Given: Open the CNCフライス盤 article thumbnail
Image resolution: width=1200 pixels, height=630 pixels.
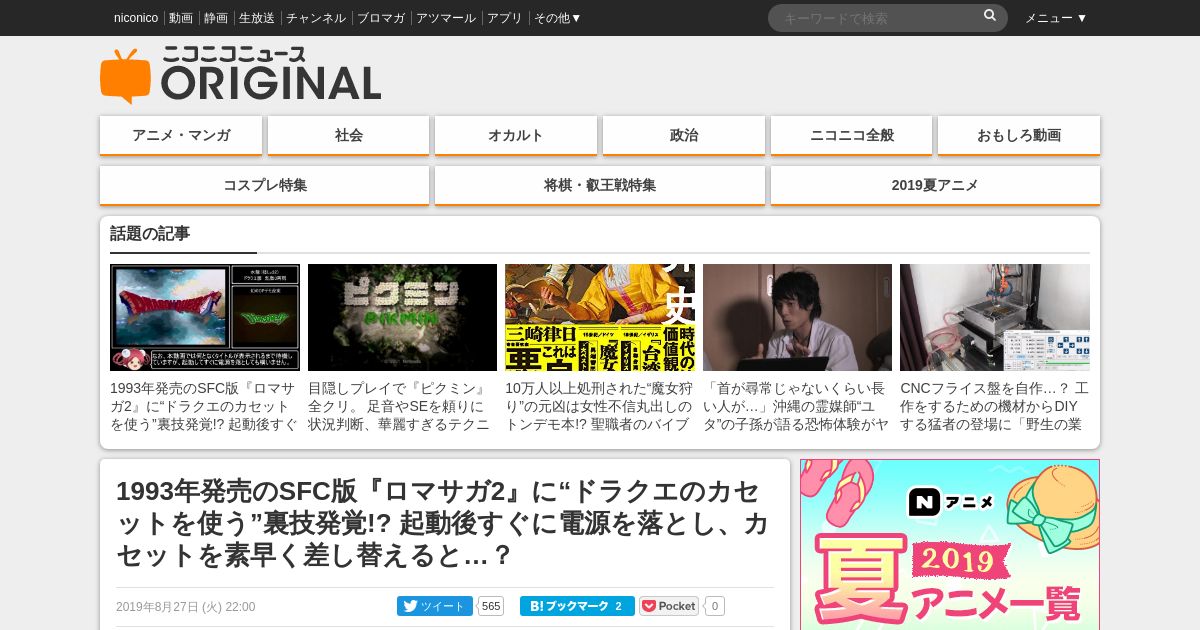Looking at the screenshot, I should 995,317.
